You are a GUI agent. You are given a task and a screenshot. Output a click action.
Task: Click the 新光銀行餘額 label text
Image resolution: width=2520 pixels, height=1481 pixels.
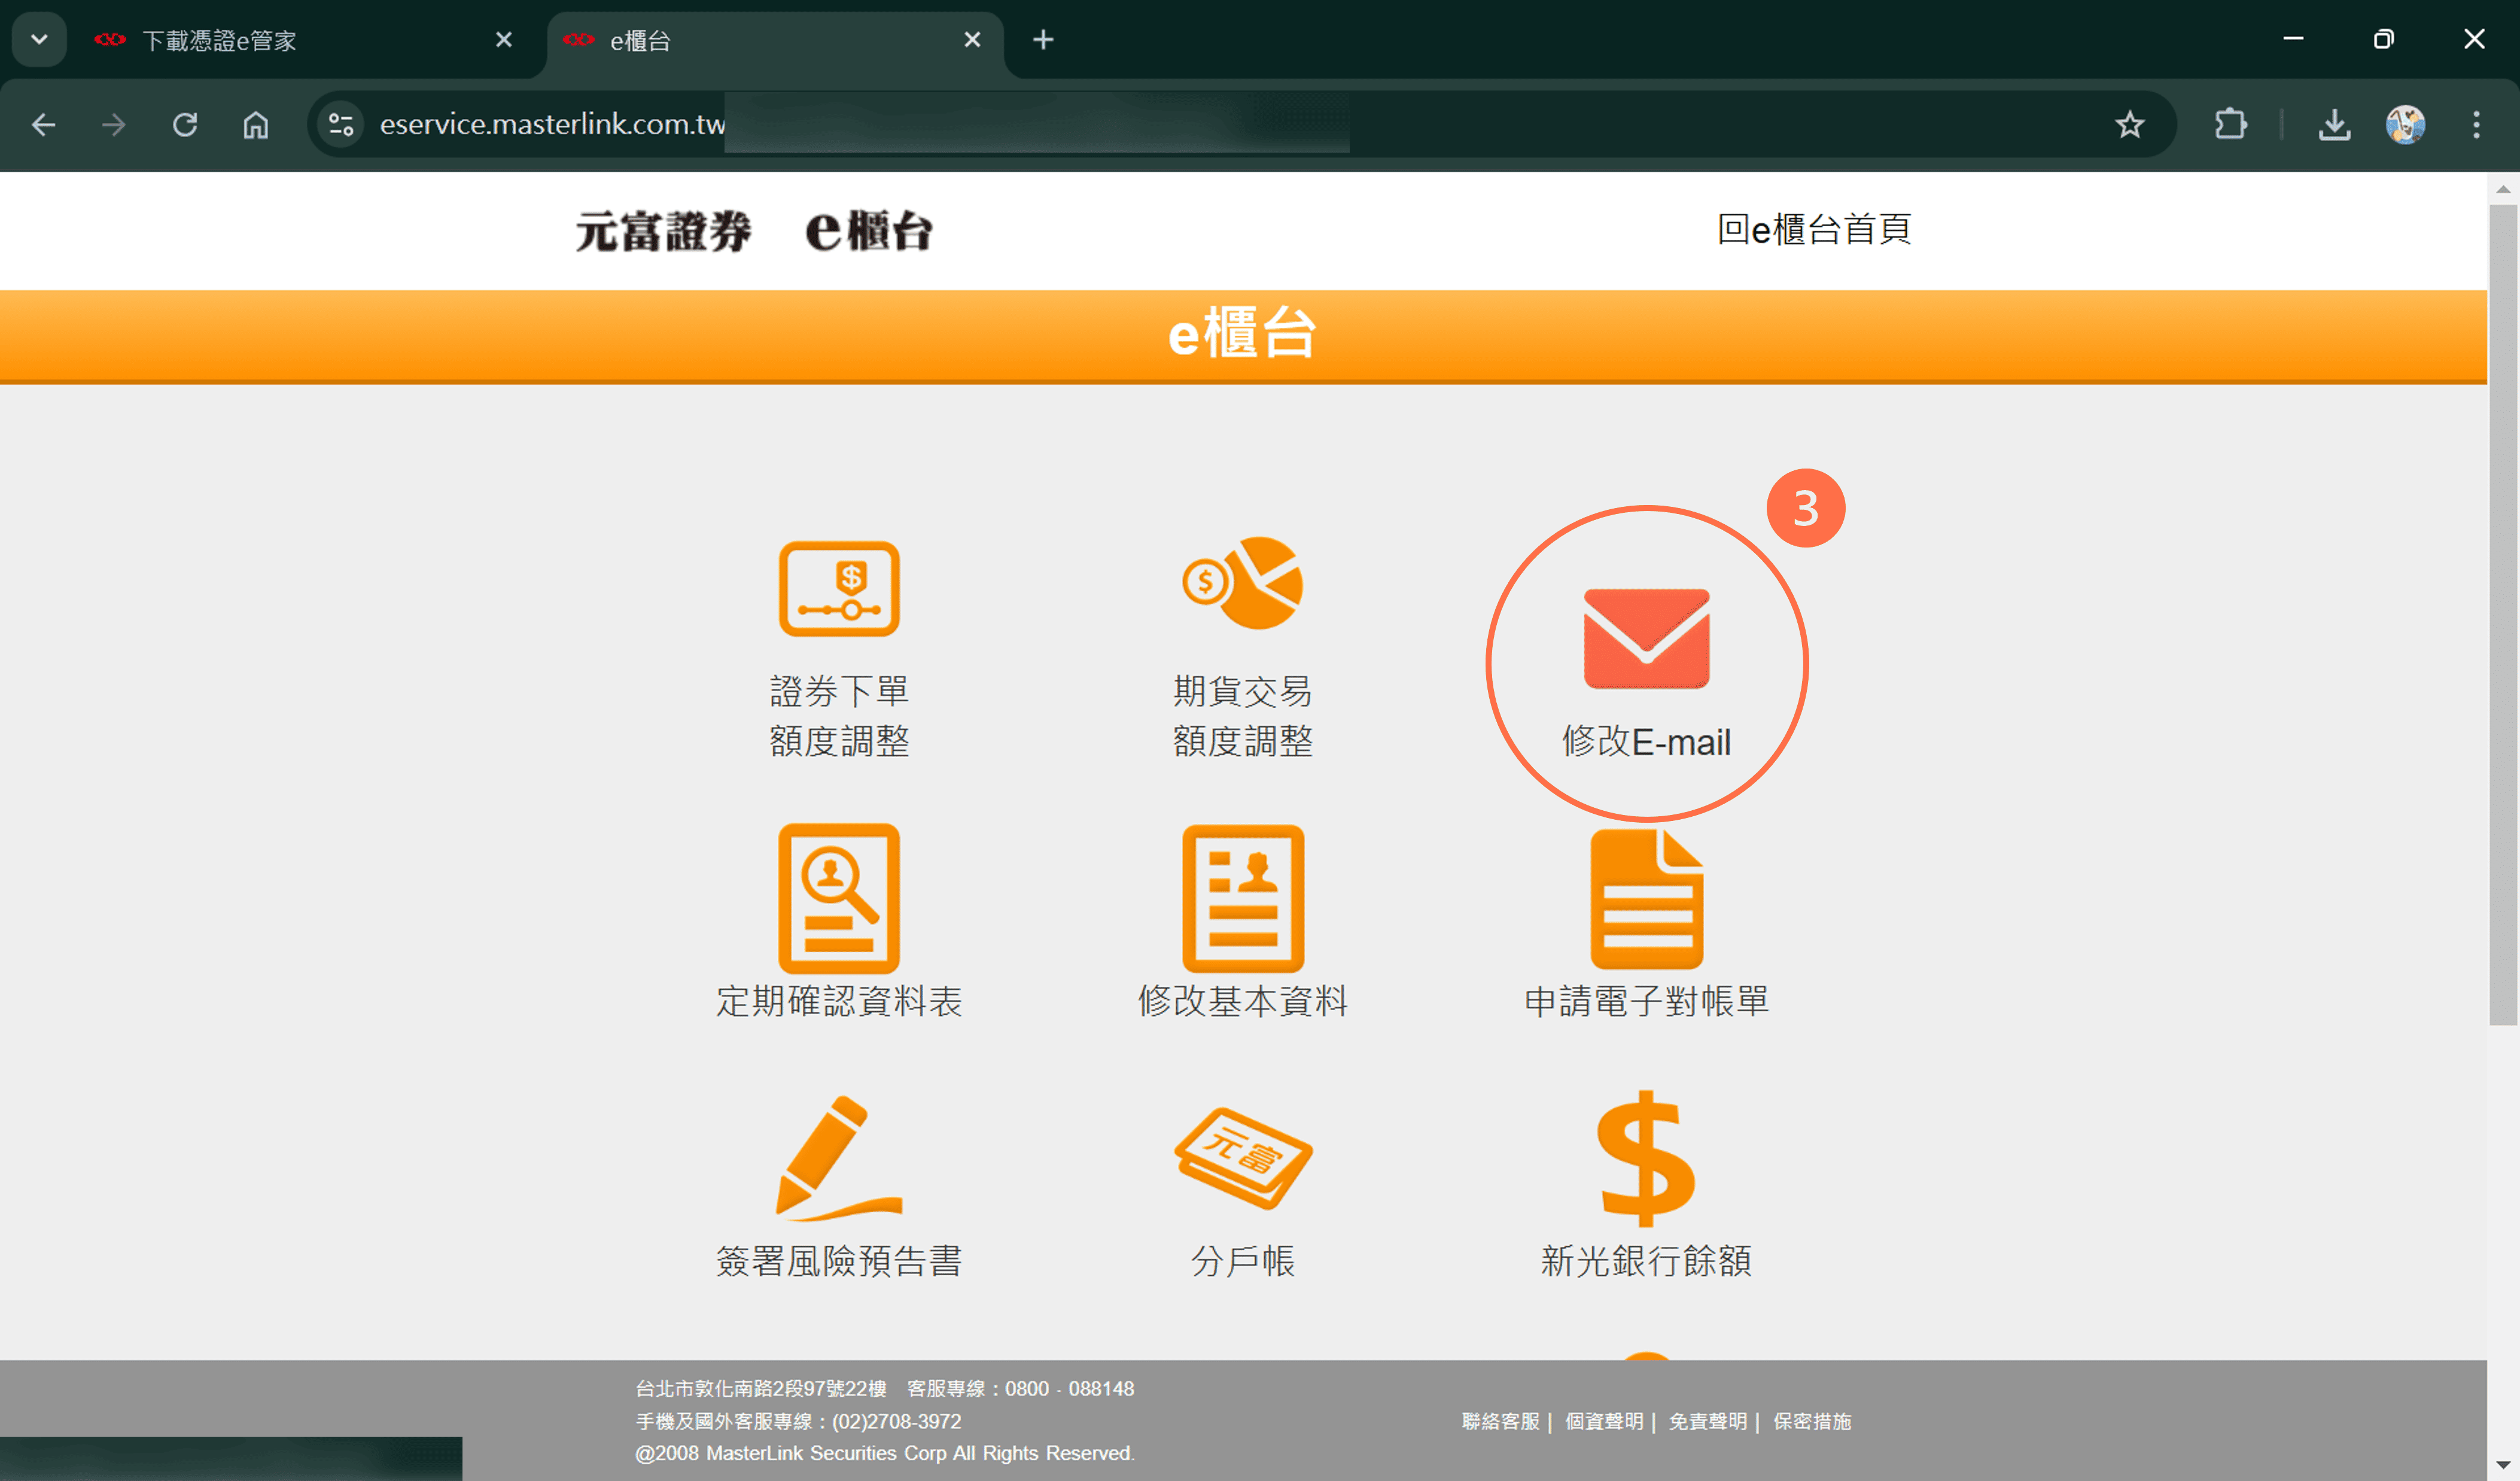tap(1646, 1261)
